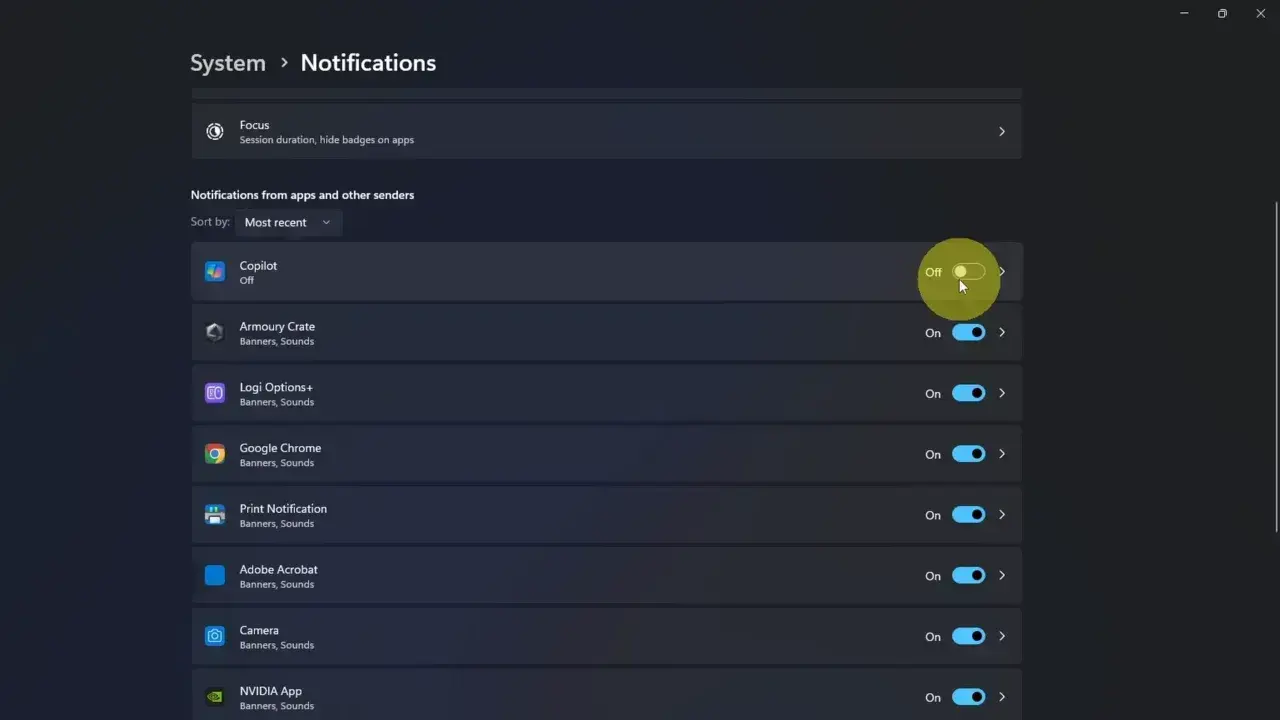Click the Print Notification printer icon
The image size is (1280, 720).
point(215,515)
